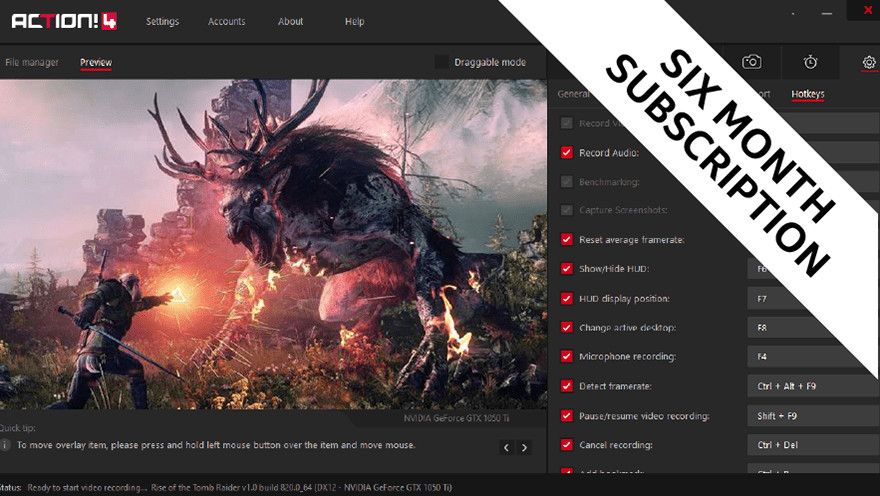Image resolution: width=880 pixels, height=496 pixels.
Task: Select the Preview tab
Action: pyautogui.click(x=96, y=62)
